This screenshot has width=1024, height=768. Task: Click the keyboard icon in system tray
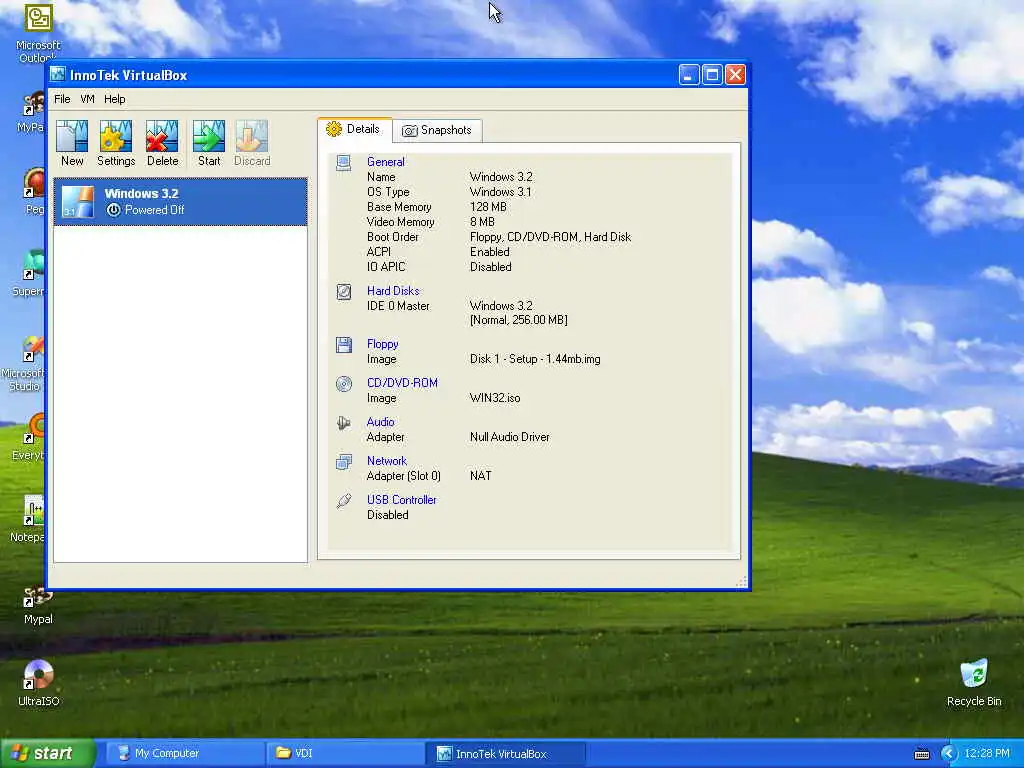(x=921, y=754)
